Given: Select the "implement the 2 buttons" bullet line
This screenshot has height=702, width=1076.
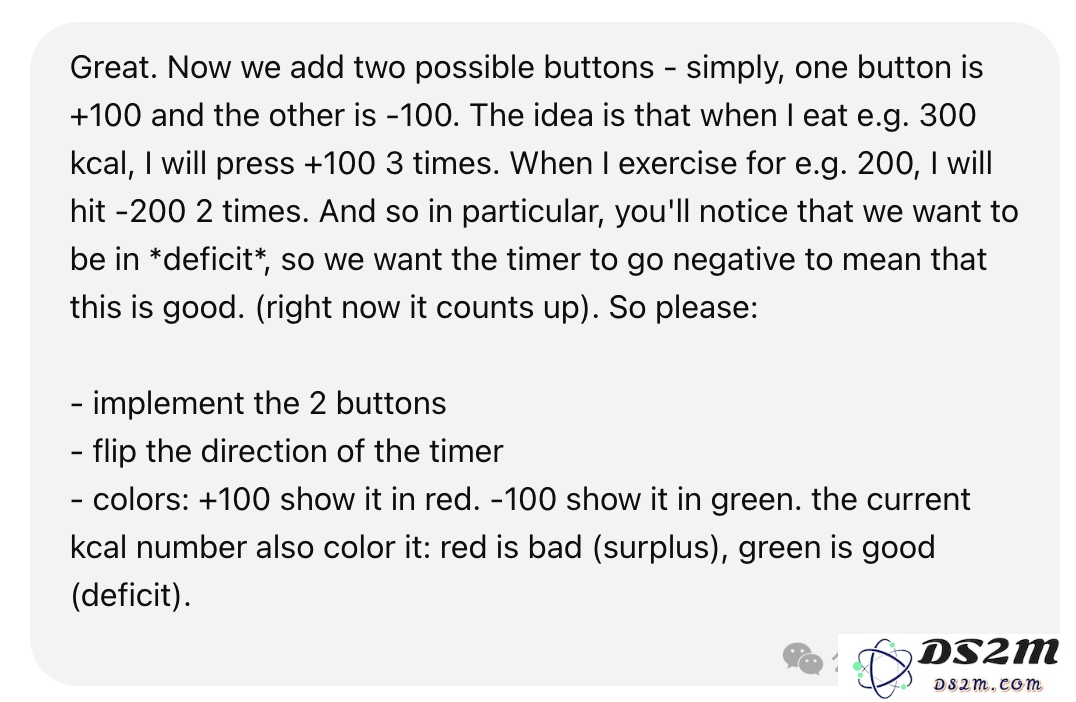Looking at the screenshot, I should [258, 403].
